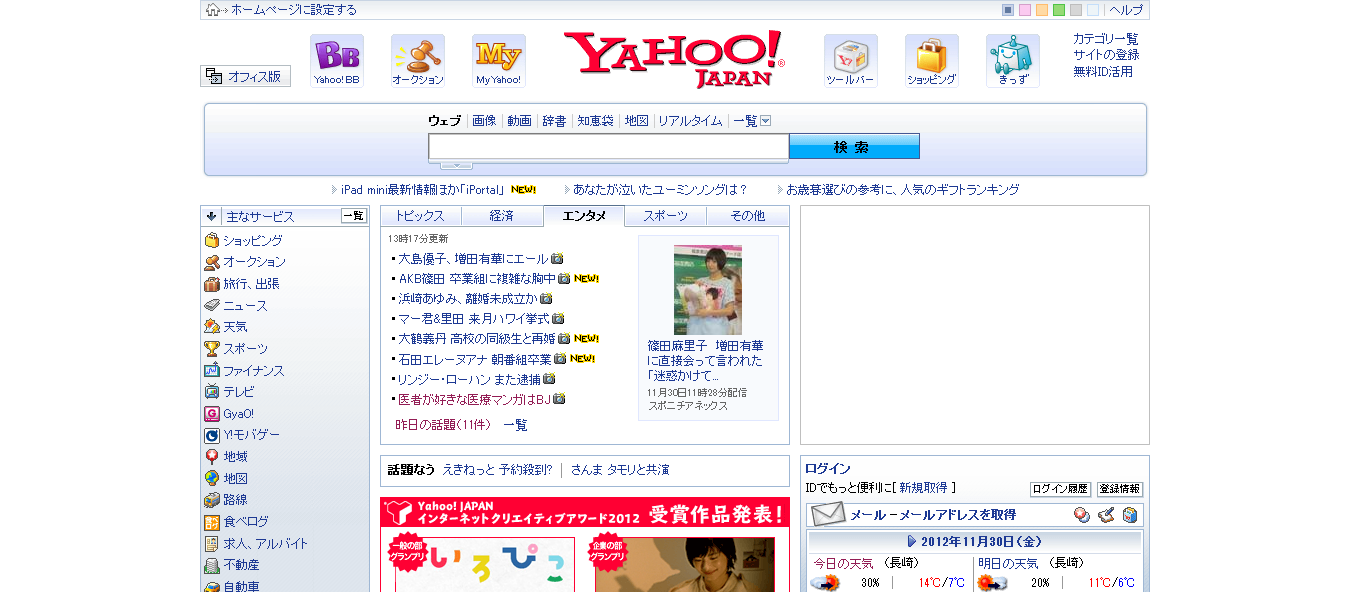Click sidebar ショッピング bag icon

(212, 241)
